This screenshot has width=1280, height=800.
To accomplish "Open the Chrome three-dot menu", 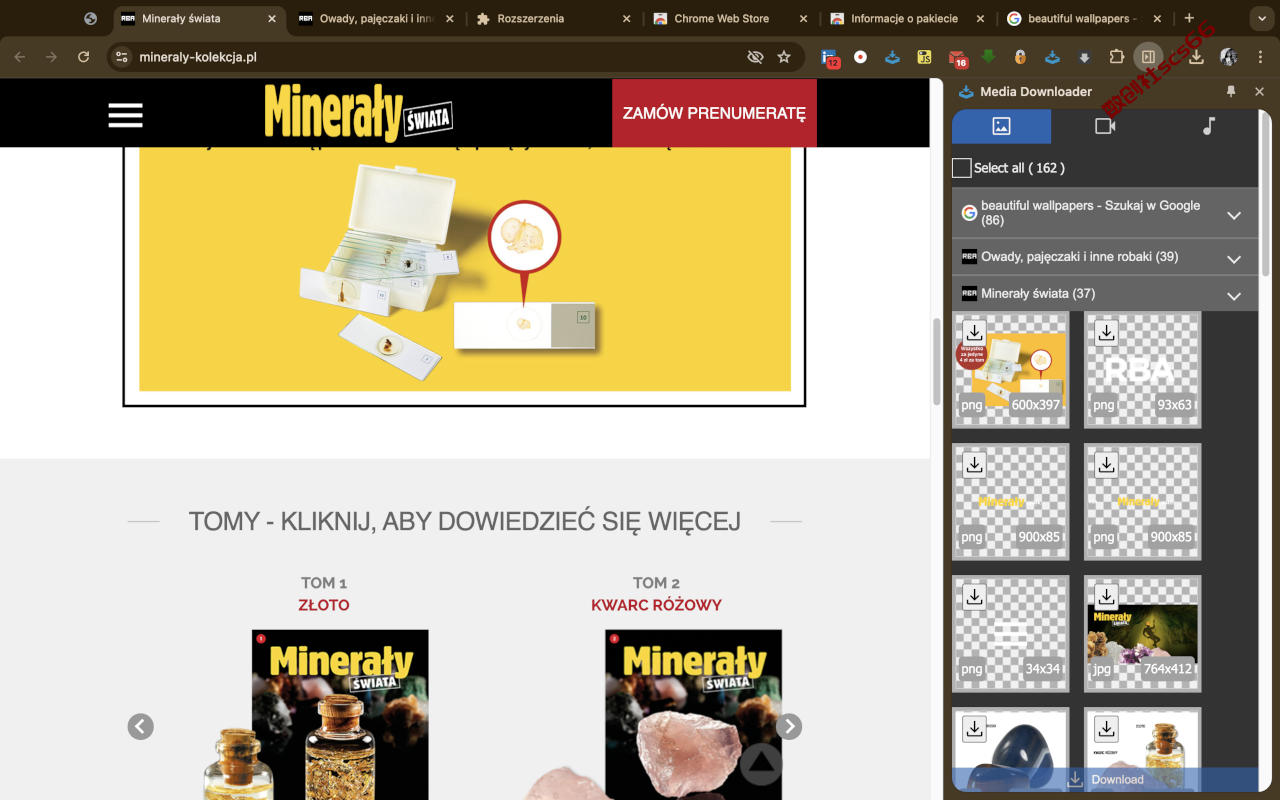I will pos(1260,57).
